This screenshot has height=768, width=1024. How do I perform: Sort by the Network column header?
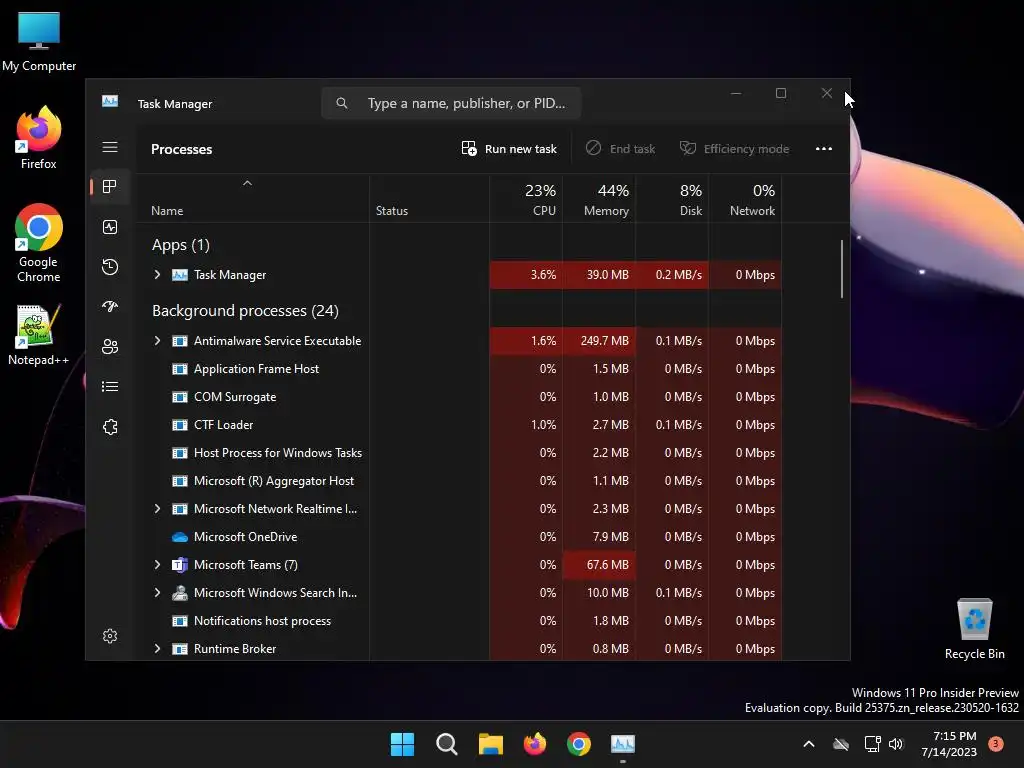745,200
